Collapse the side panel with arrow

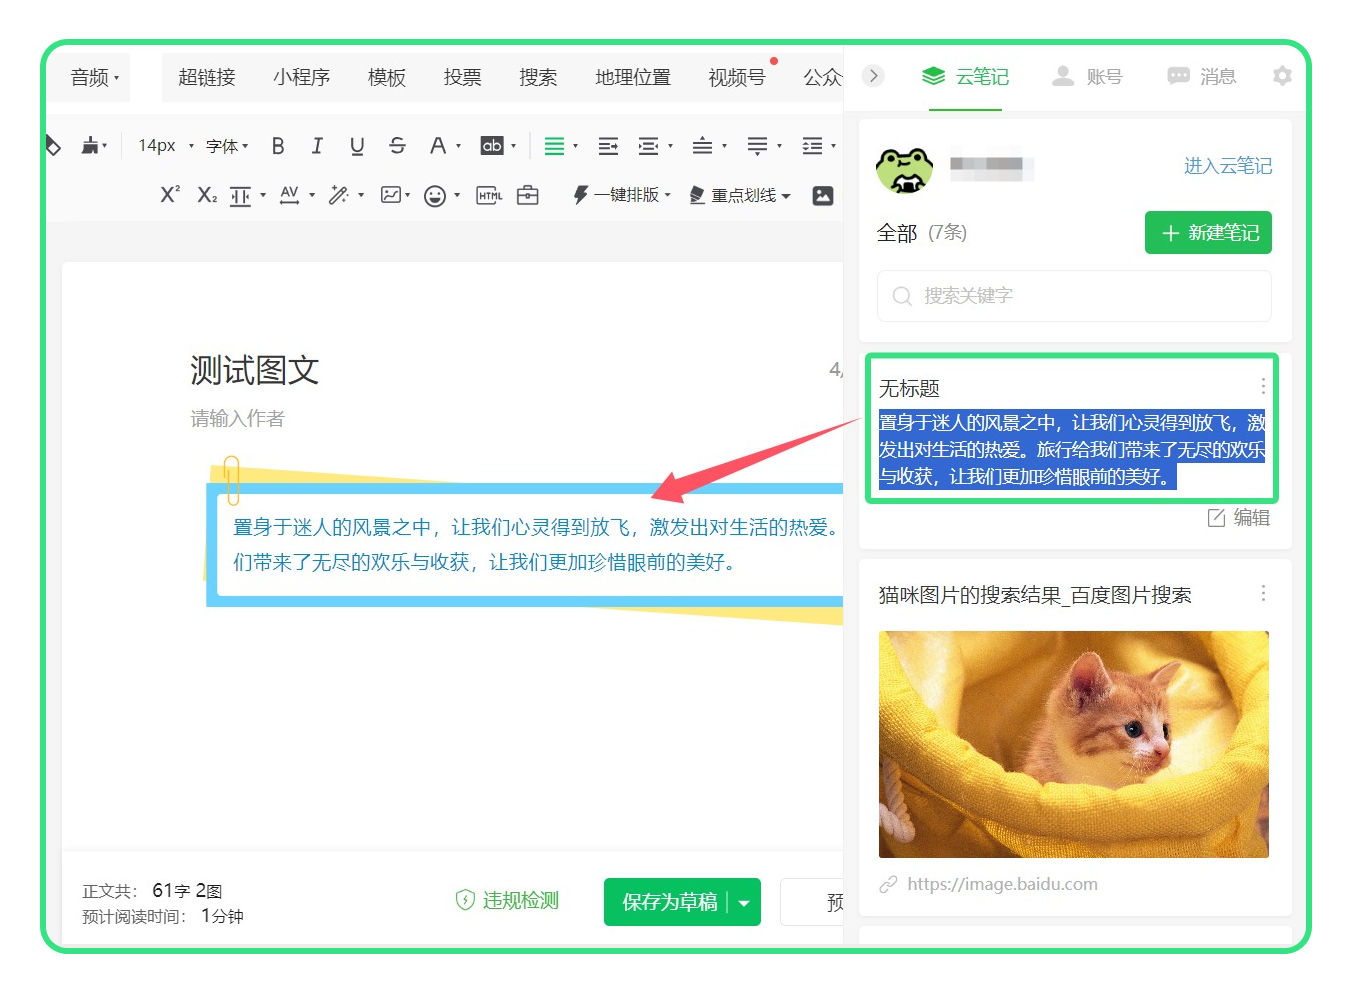(873, 76)
